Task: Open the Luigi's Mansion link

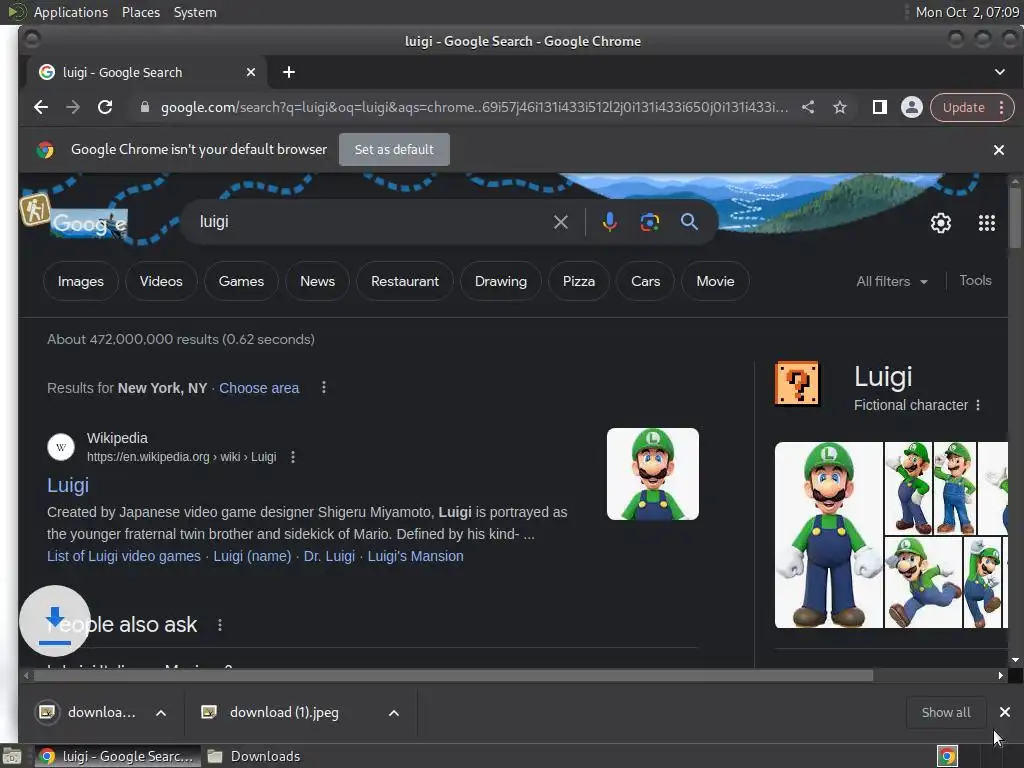Action: 415,556
